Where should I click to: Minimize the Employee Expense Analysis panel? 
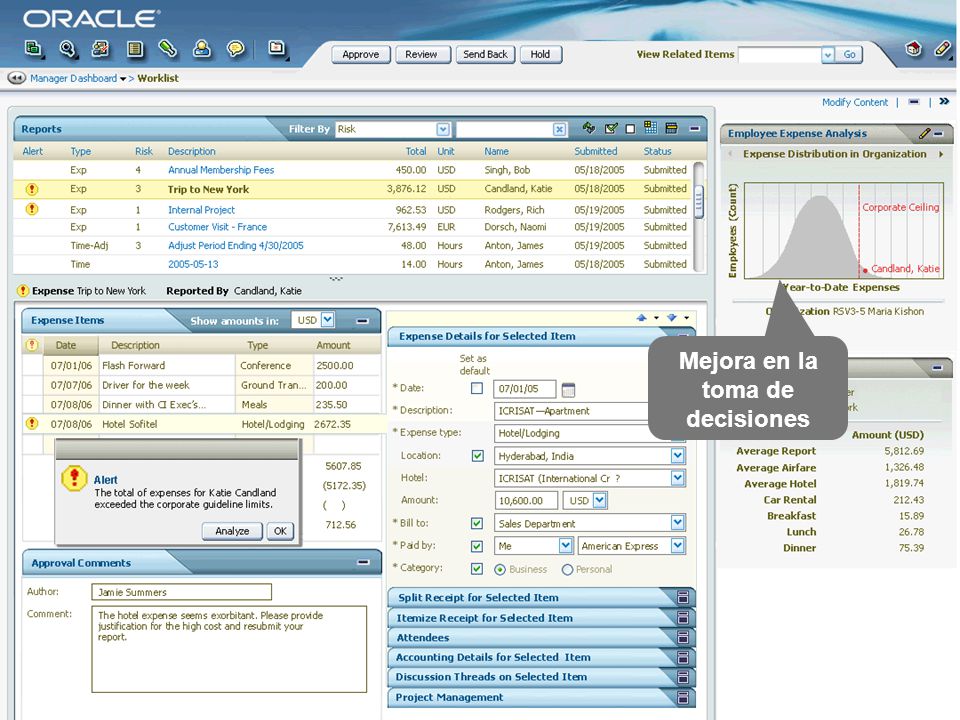(939, 133)
